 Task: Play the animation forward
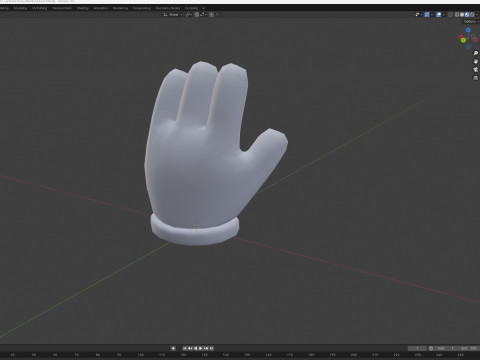click(x=200, y=348)
